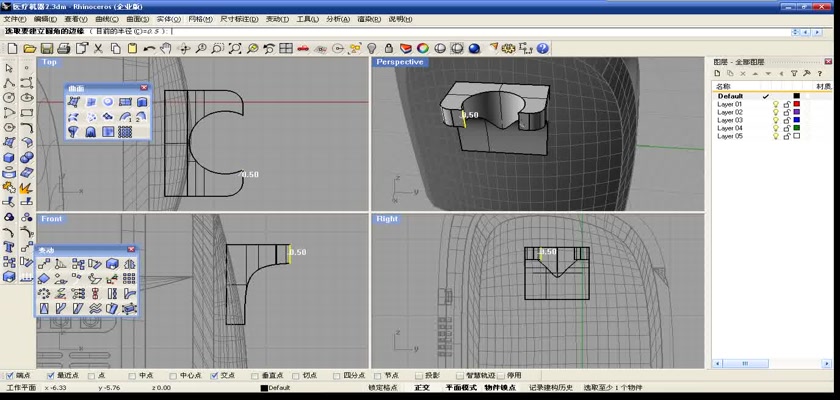The height and width of the screenshot is (400, 840).
Task: Open the 工具(L) menu
Action: (307, 19)
